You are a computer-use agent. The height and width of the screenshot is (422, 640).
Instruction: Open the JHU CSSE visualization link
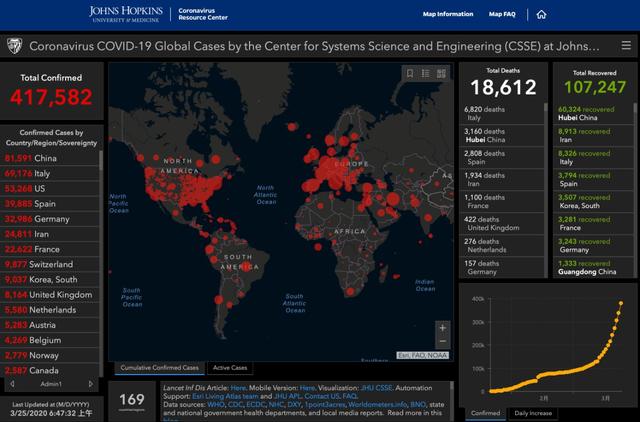[x=376, y=388]
